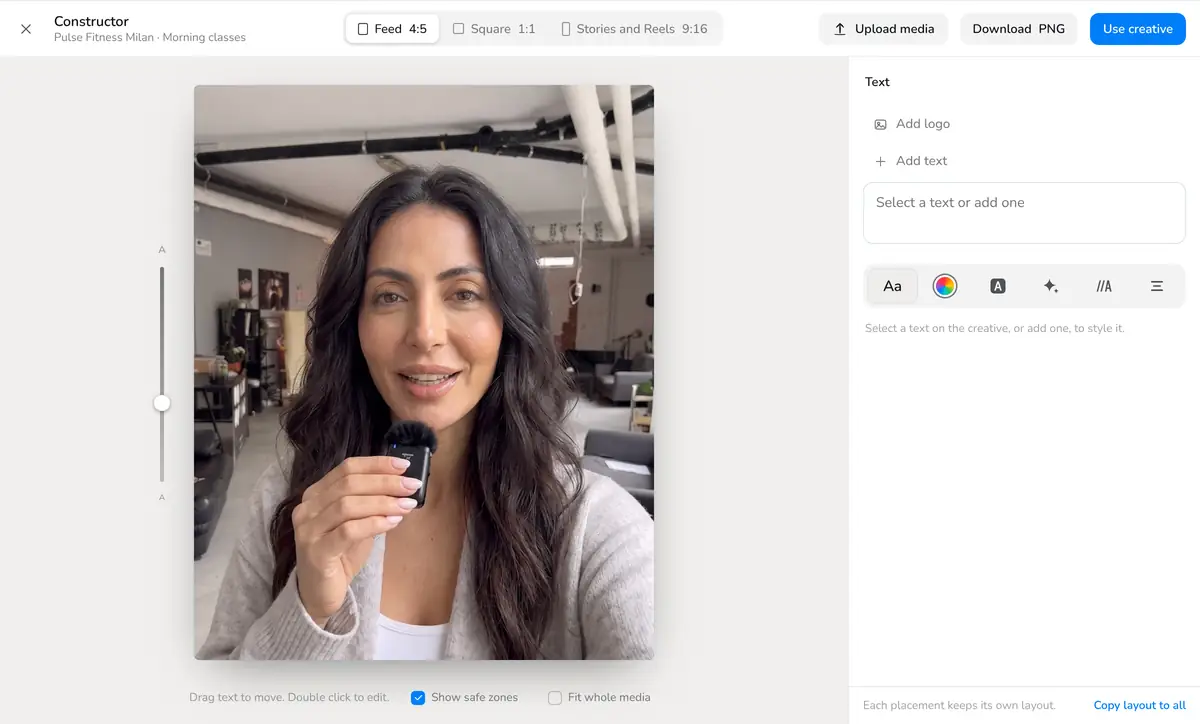Click the 'Drag text to move' hint
Screen dimensions: 1200x724
coord(289,698)
